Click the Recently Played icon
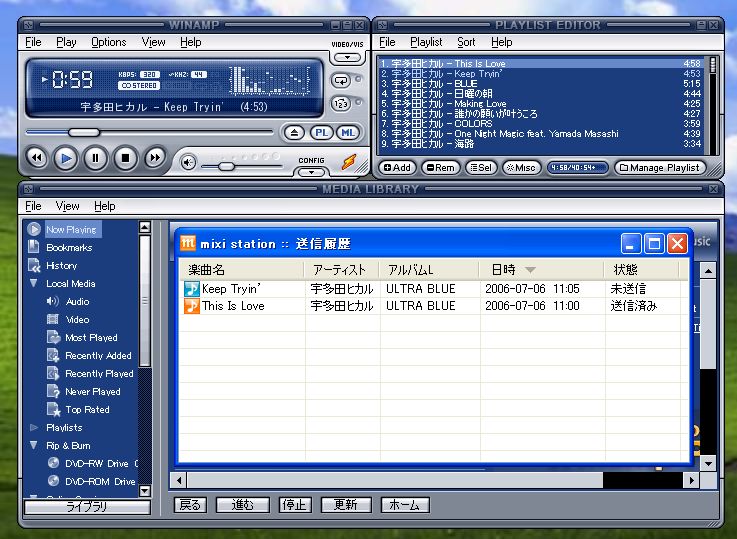This screenshot has width=737, height=539. (53, 374)
